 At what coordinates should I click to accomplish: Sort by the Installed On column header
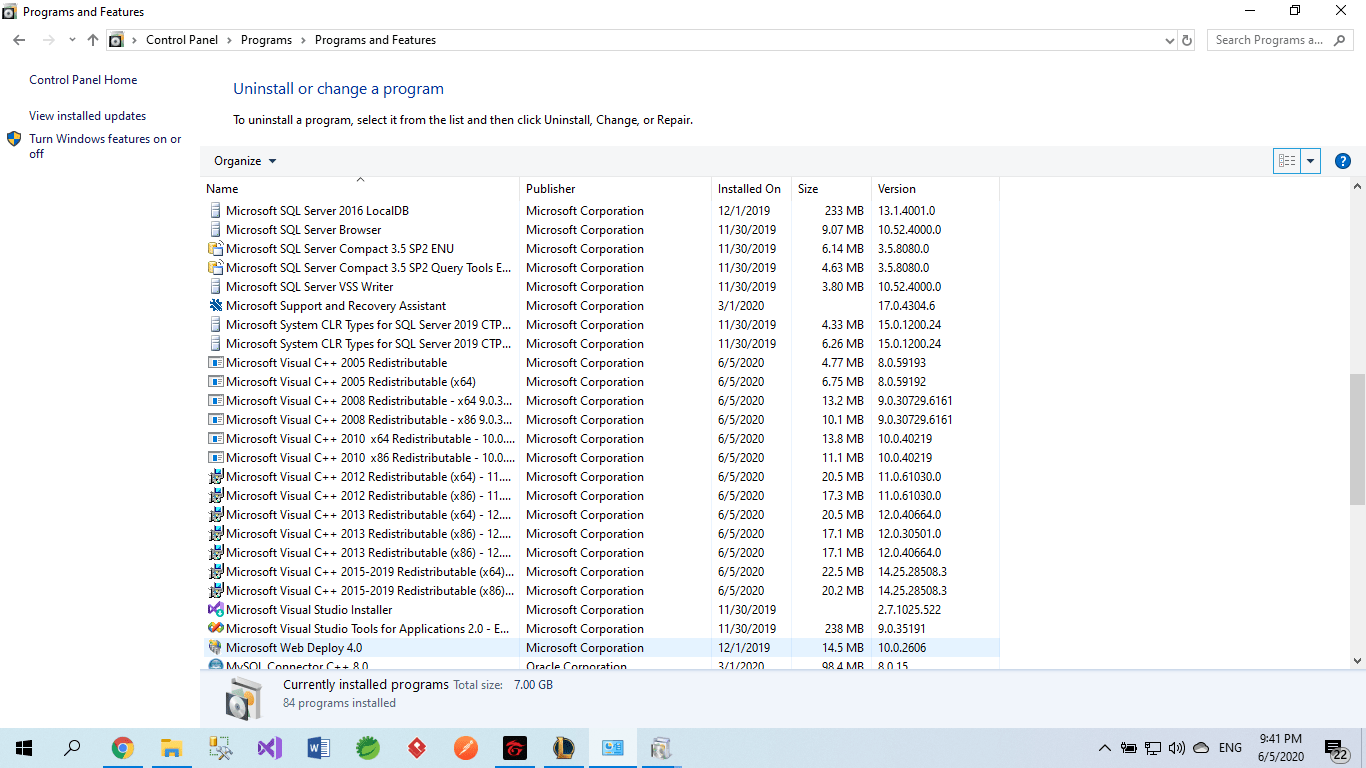pos(751,188)
